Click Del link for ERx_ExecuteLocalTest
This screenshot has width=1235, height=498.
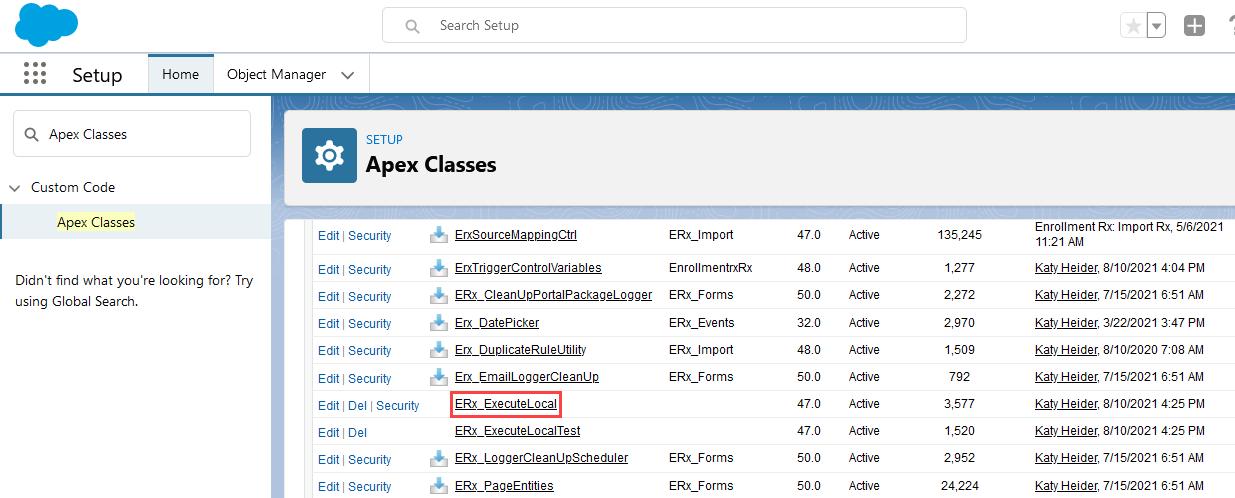(357, 433)
